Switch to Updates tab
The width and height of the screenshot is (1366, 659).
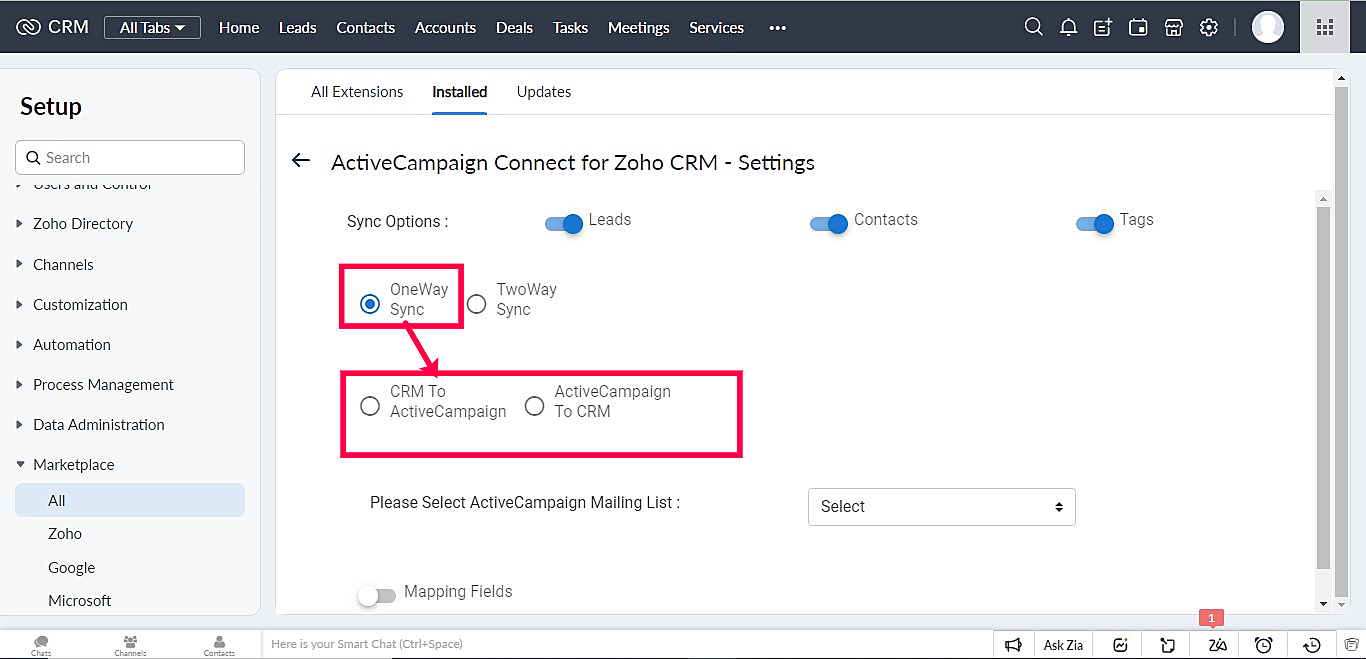tap(544, 92)
